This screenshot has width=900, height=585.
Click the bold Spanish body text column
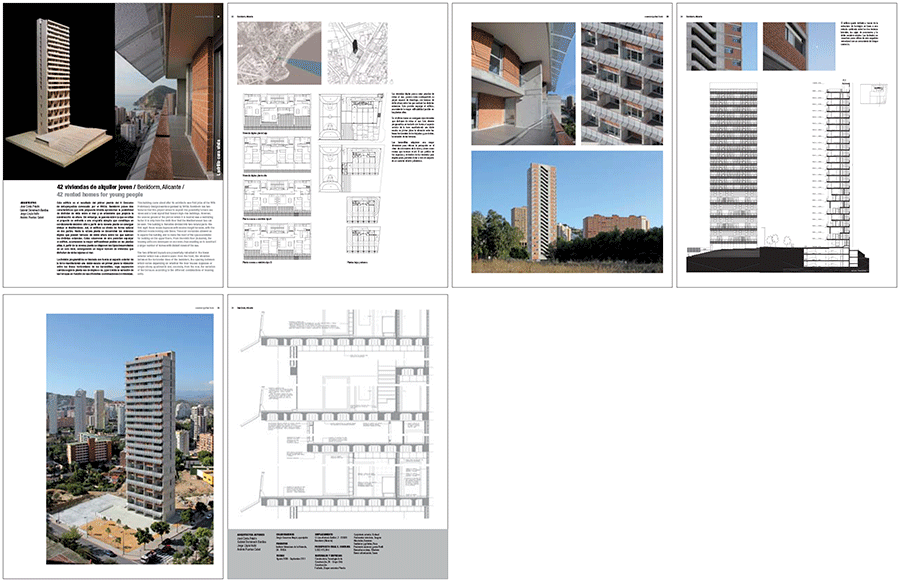point(95,239)
